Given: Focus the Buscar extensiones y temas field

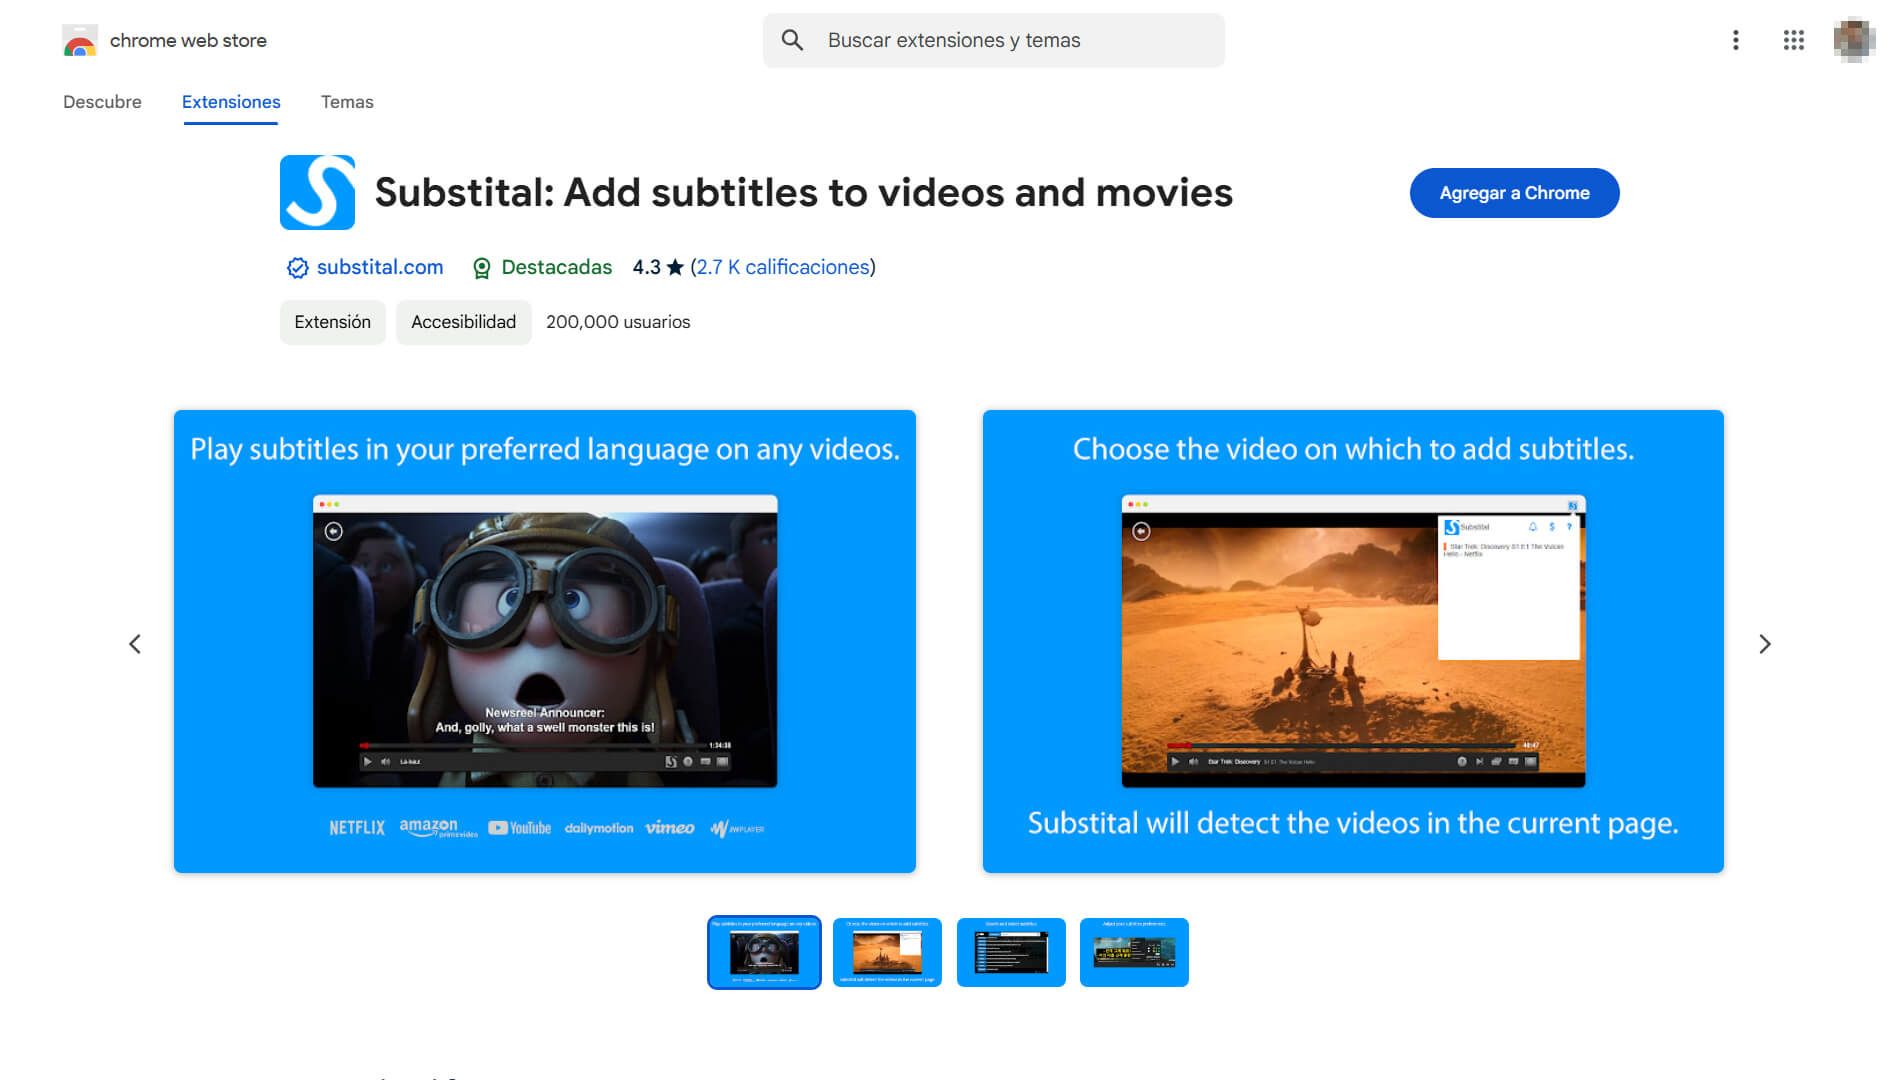Looking at the screenshot, I should point(993,40).
